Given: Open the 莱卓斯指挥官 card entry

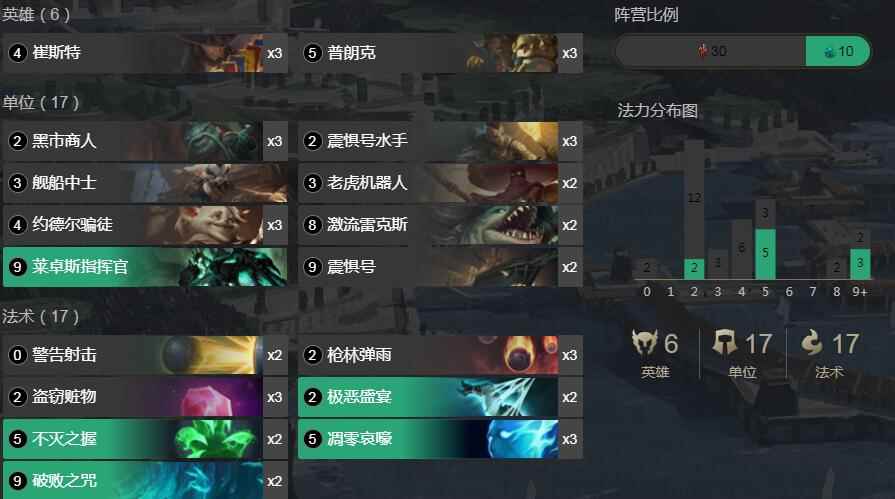Looking at the screenshot, I should (x=145, y=267).
